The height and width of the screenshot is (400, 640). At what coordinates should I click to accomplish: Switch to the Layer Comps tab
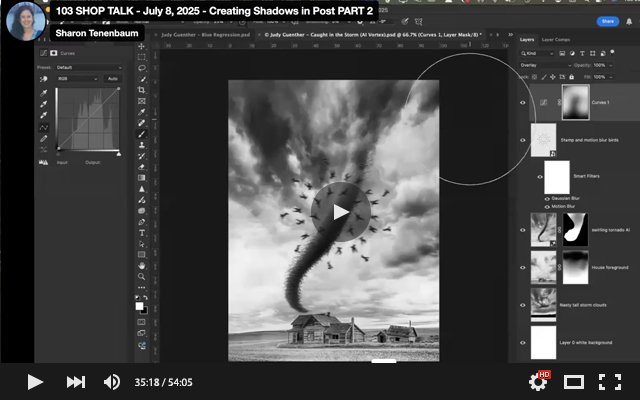(x=556, y=40)
